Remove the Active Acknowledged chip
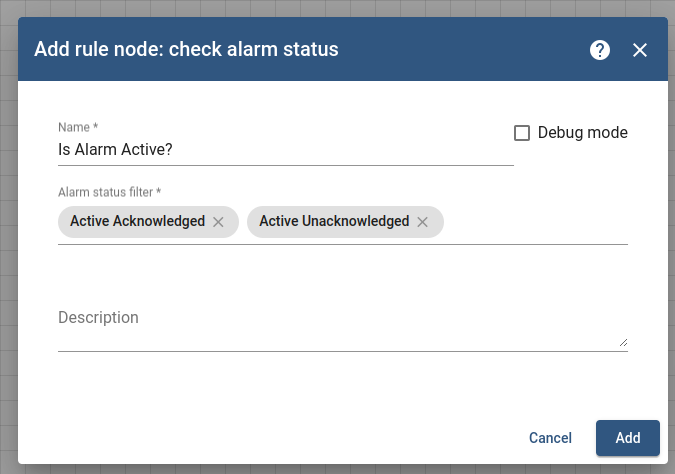 pos(218,222)
